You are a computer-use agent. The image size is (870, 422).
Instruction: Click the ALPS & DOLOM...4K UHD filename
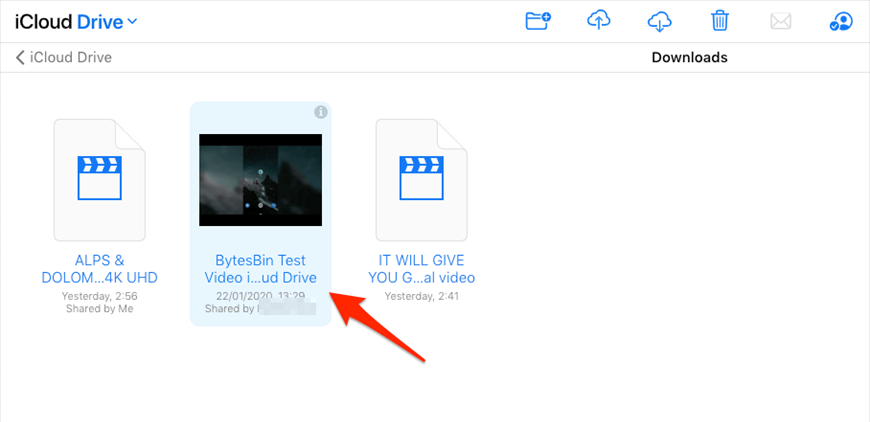[99, 269]
